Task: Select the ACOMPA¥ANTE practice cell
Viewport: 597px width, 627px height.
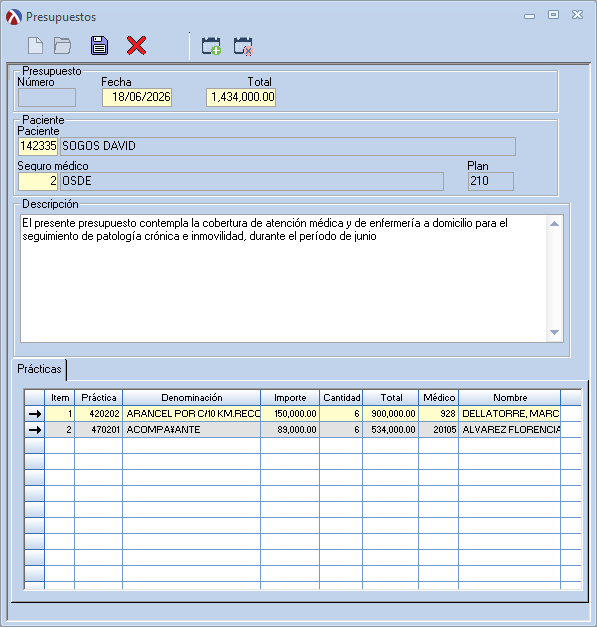Action: click(x=192, y=430)
